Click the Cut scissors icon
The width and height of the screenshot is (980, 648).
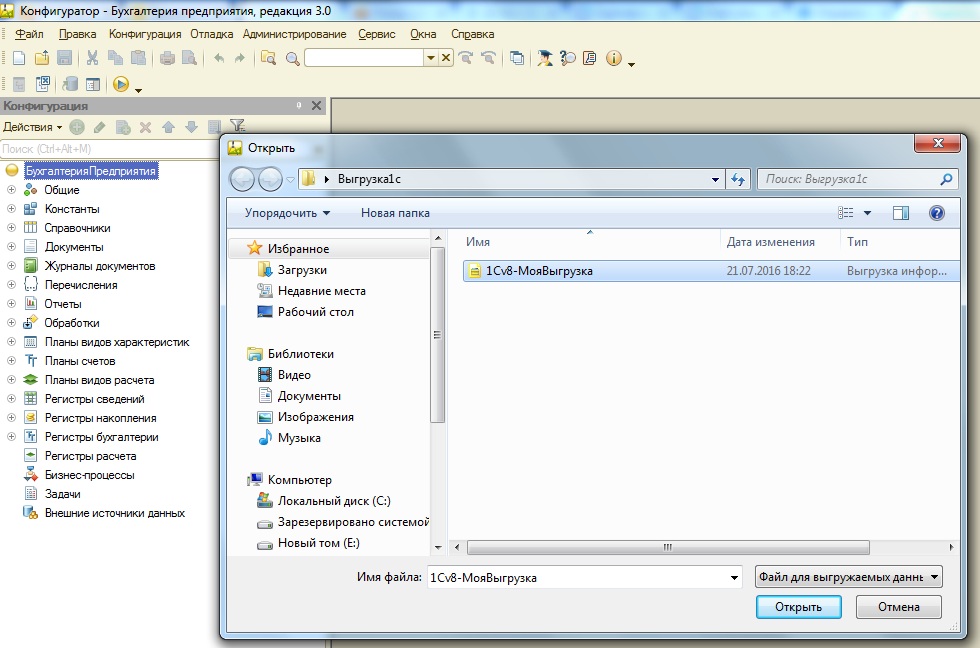(x=92, y=58)
